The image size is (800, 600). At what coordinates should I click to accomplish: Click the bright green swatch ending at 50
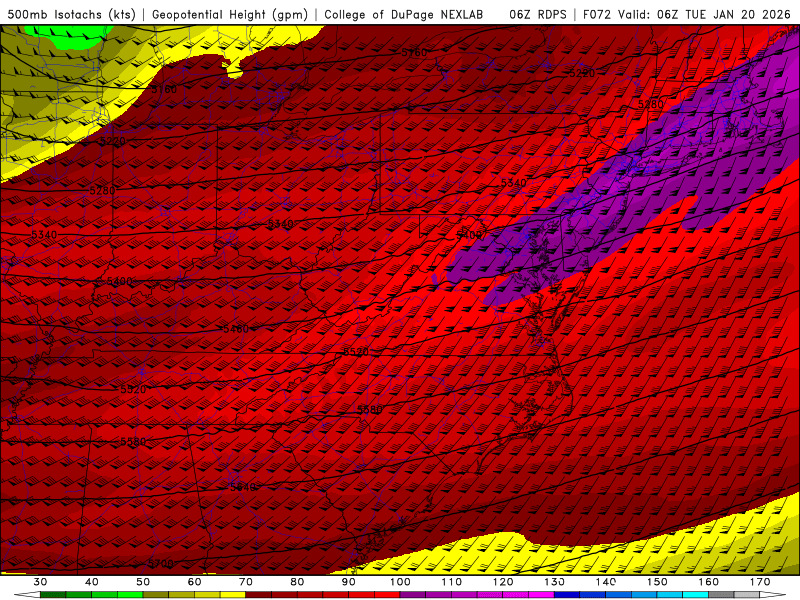130,595
